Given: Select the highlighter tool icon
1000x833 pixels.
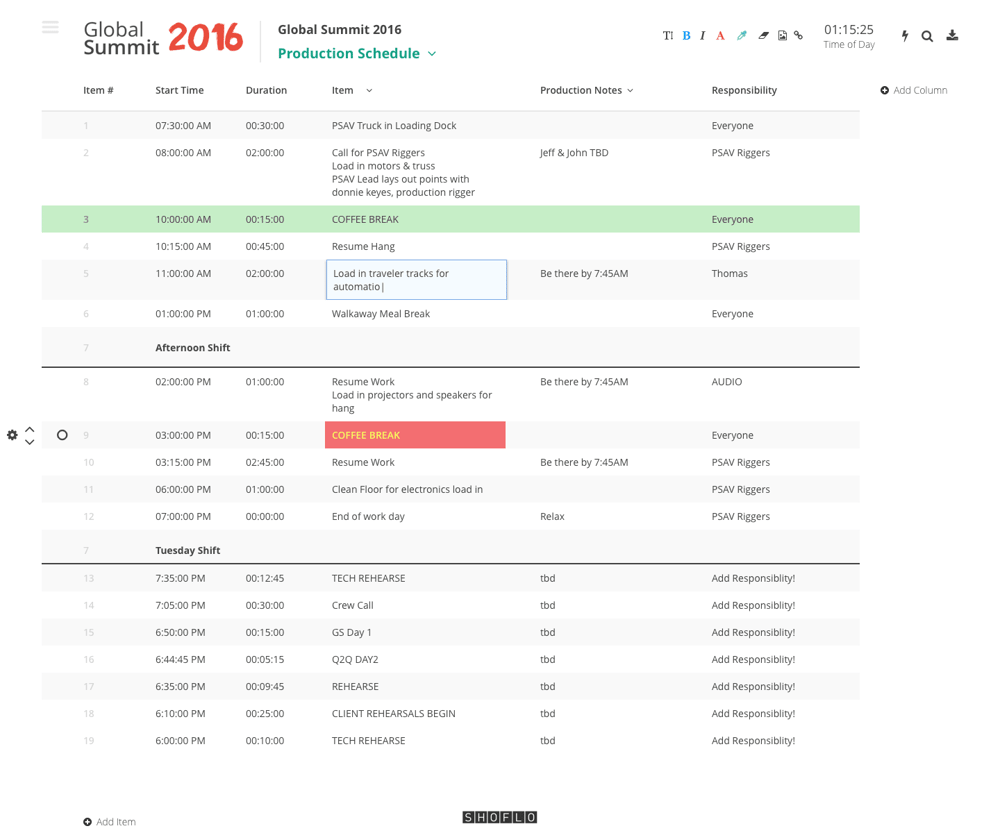Looking at the screenshot, I should click(x=741, y=34).
